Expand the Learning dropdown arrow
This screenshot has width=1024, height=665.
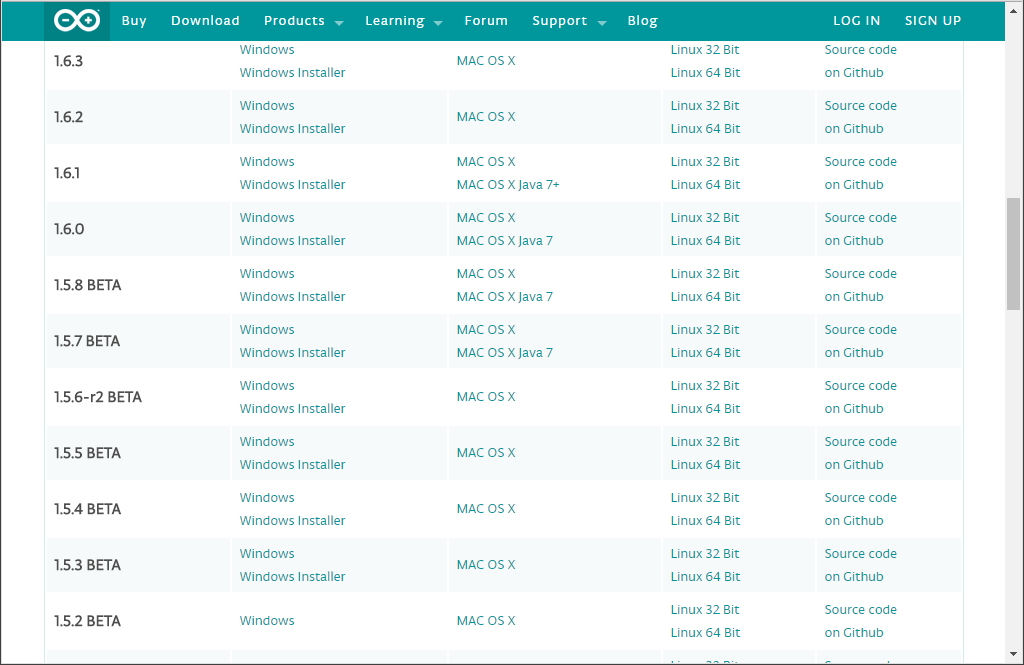[x=438, y=23]
